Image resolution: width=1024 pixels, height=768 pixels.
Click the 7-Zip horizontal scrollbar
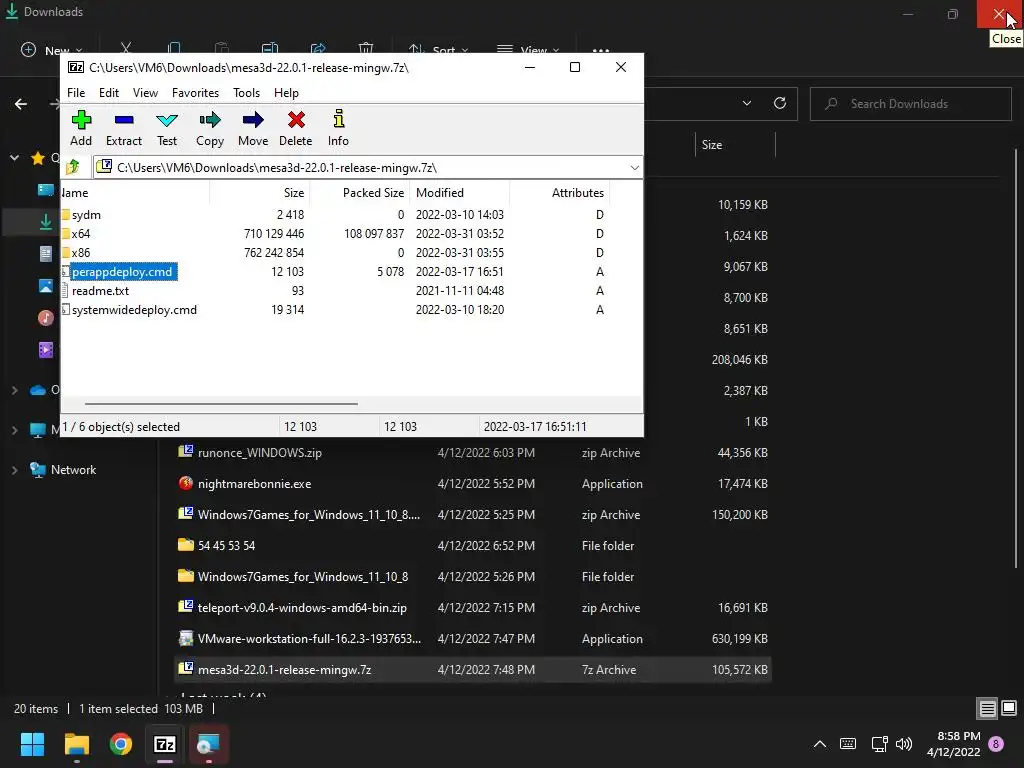221,404
